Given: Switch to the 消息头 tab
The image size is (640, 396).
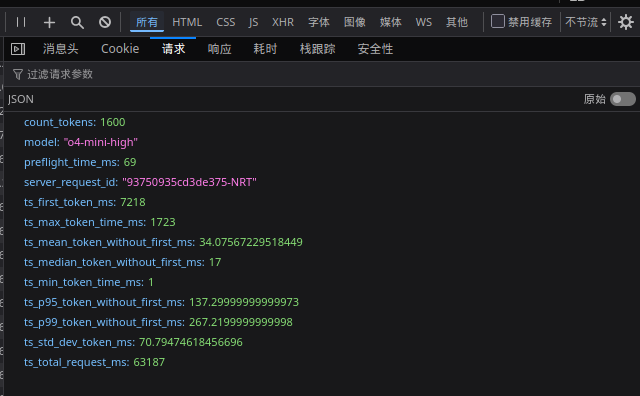Looking at the screenshot, I should (61, 49).
